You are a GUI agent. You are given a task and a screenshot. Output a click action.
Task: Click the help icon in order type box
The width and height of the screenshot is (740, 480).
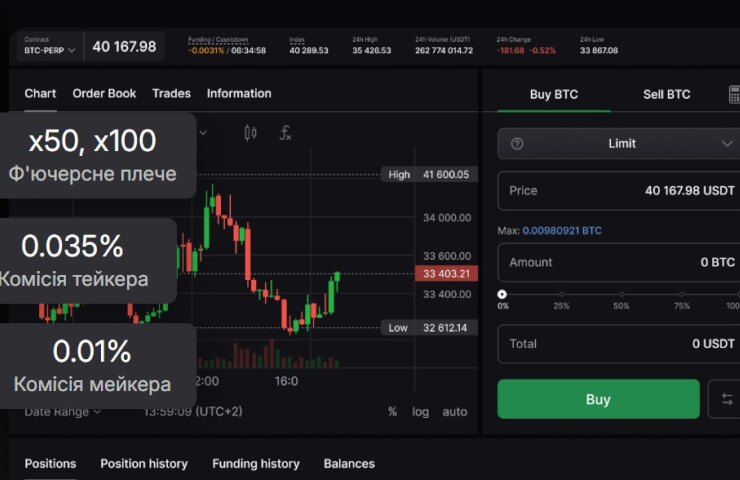point(517,144)
